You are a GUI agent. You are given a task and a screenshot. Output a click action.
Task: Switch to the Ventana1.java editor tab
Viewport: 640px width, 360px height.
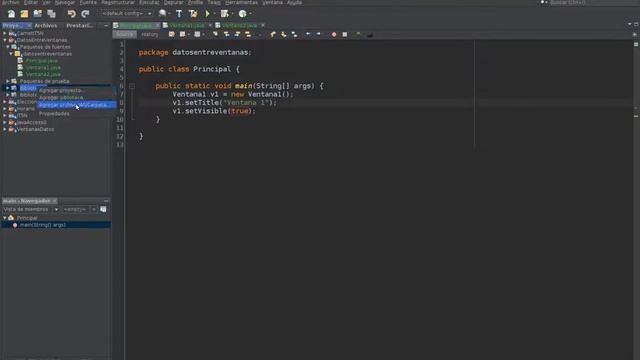click(x=187, y=25)
